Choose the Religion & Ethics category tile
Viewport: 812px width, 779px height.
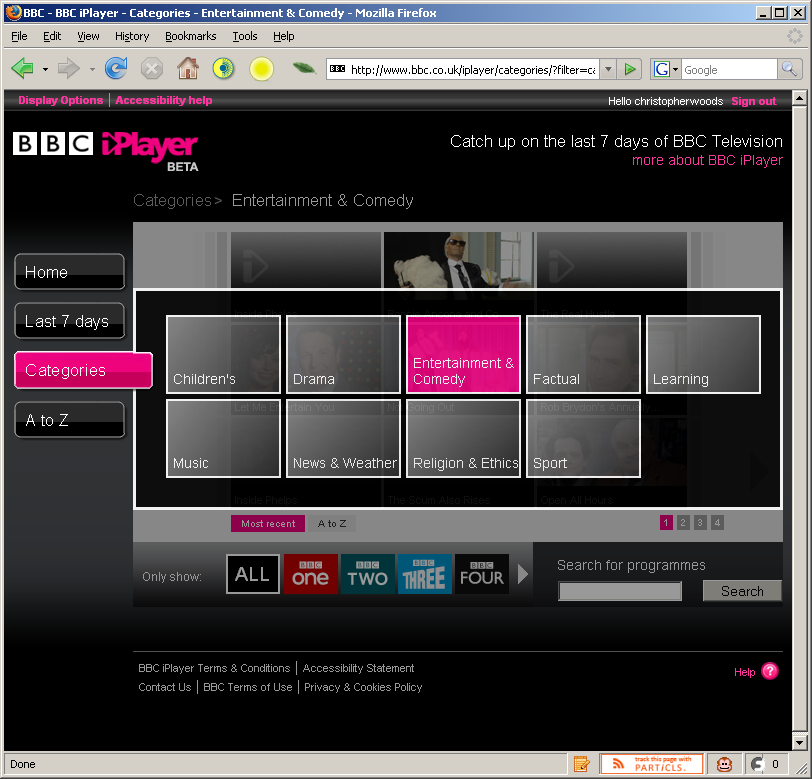click(463, 438)
